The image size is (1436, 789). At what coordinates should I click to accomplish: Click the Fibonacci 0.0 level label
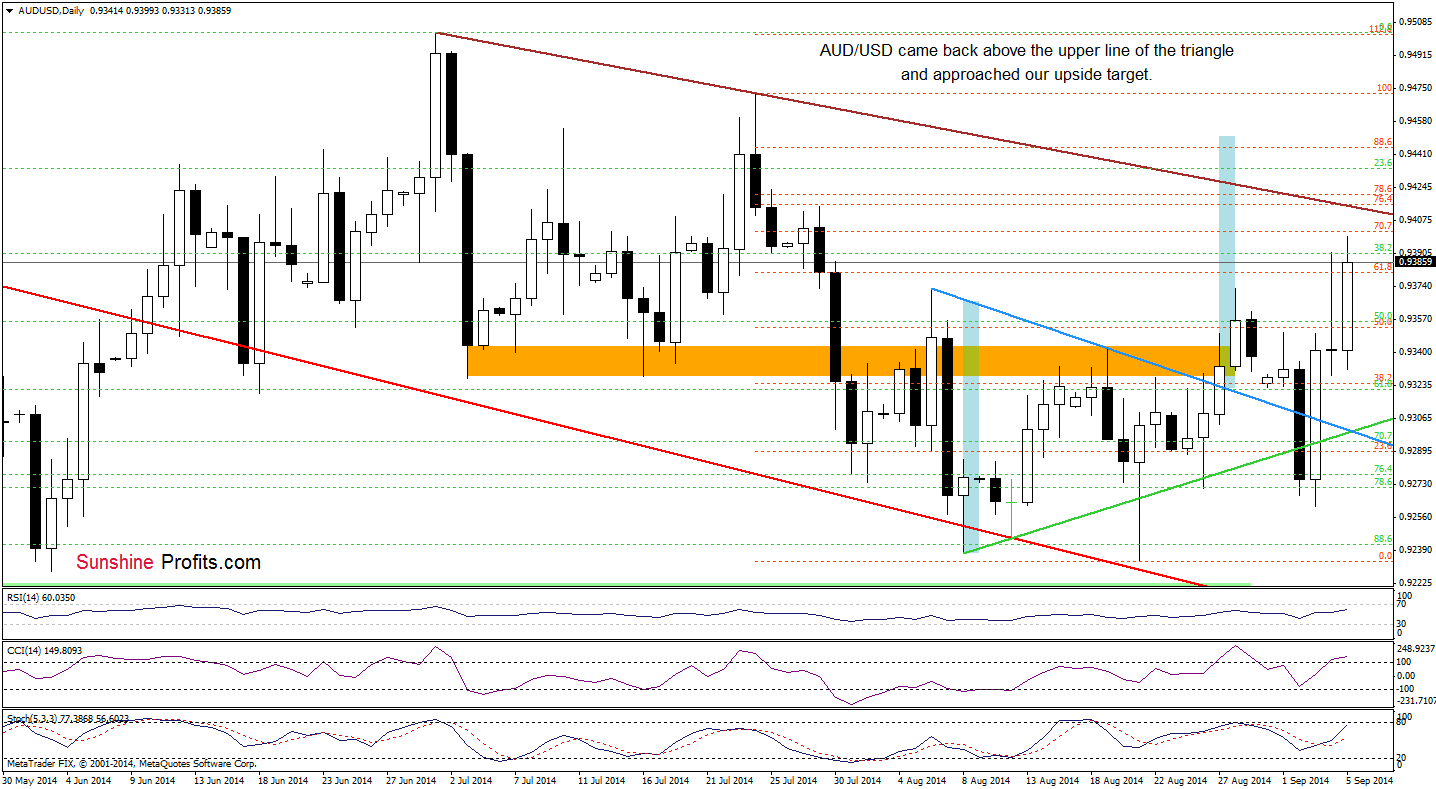point(1385,555)
